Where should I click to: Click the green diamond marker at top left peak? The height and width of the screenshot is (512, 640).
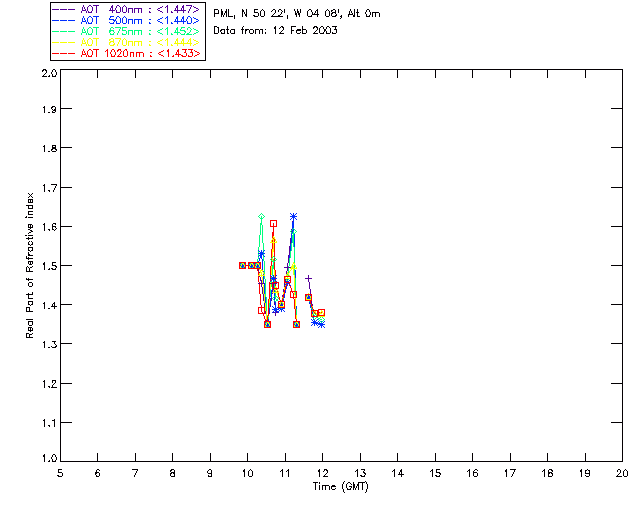point(262,216)
